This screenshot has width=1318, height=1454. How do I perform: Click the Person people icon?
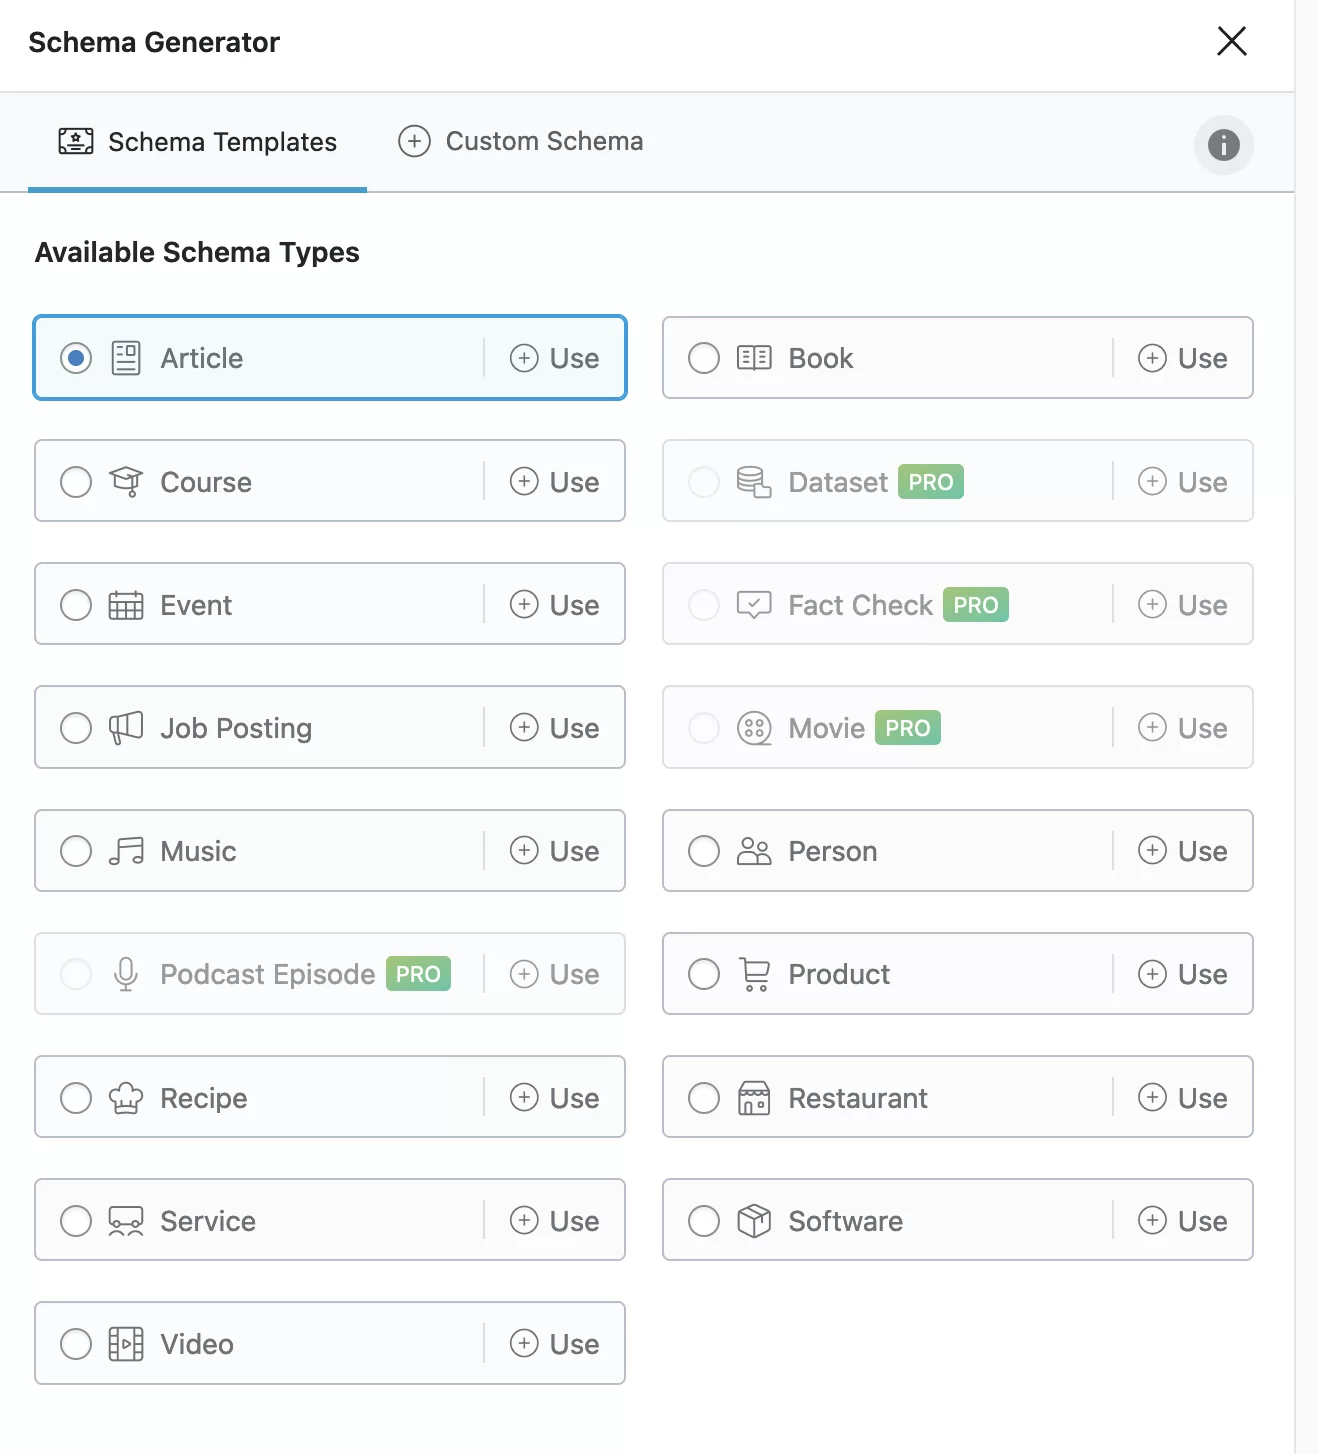[754, 851]
